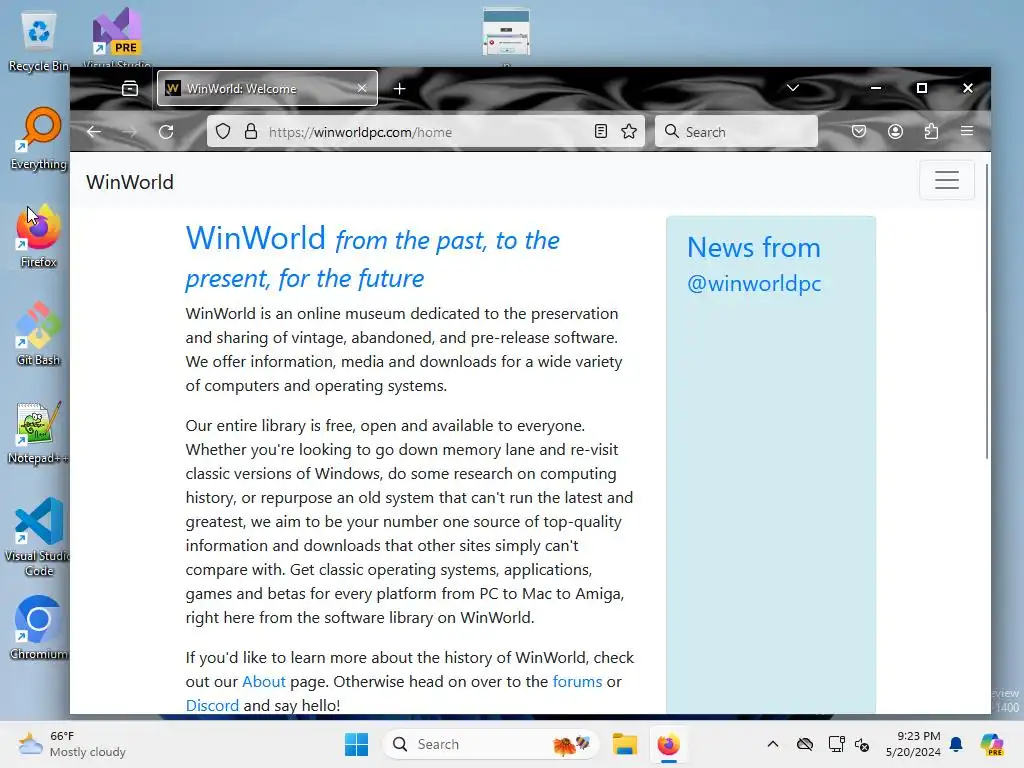This screenshot has width=1024, height=768.
Task: Select Git Bash desktop shortcut
Action: click(x=39, y=334)
